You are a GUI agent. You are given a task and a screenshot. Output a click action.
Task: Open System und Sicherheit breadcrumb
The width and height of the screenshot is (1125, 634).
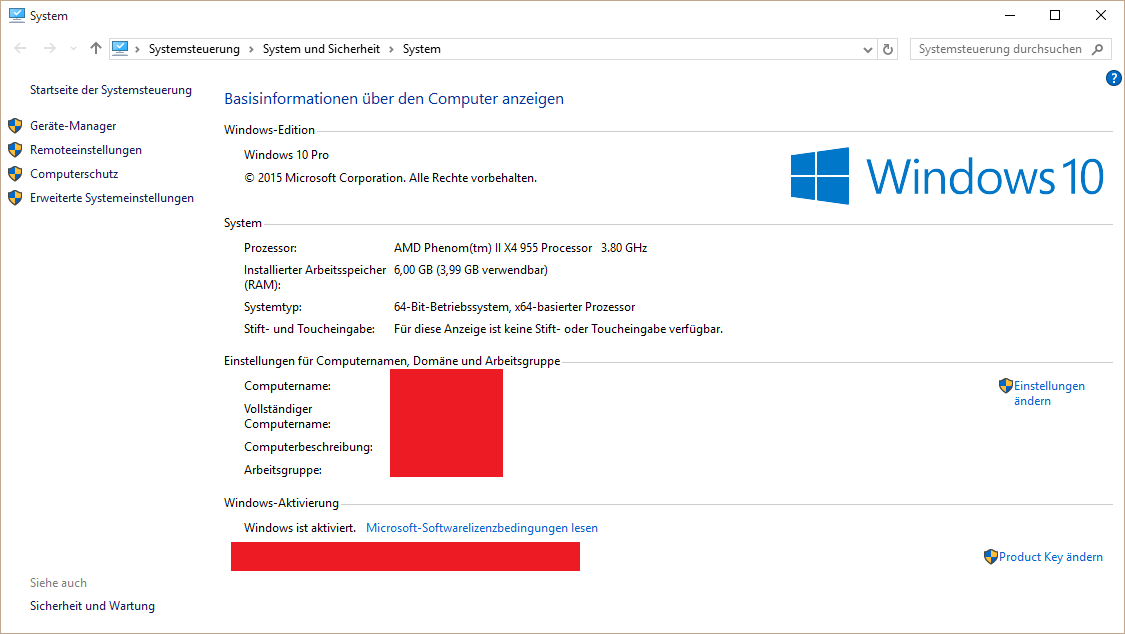(321, 49)
